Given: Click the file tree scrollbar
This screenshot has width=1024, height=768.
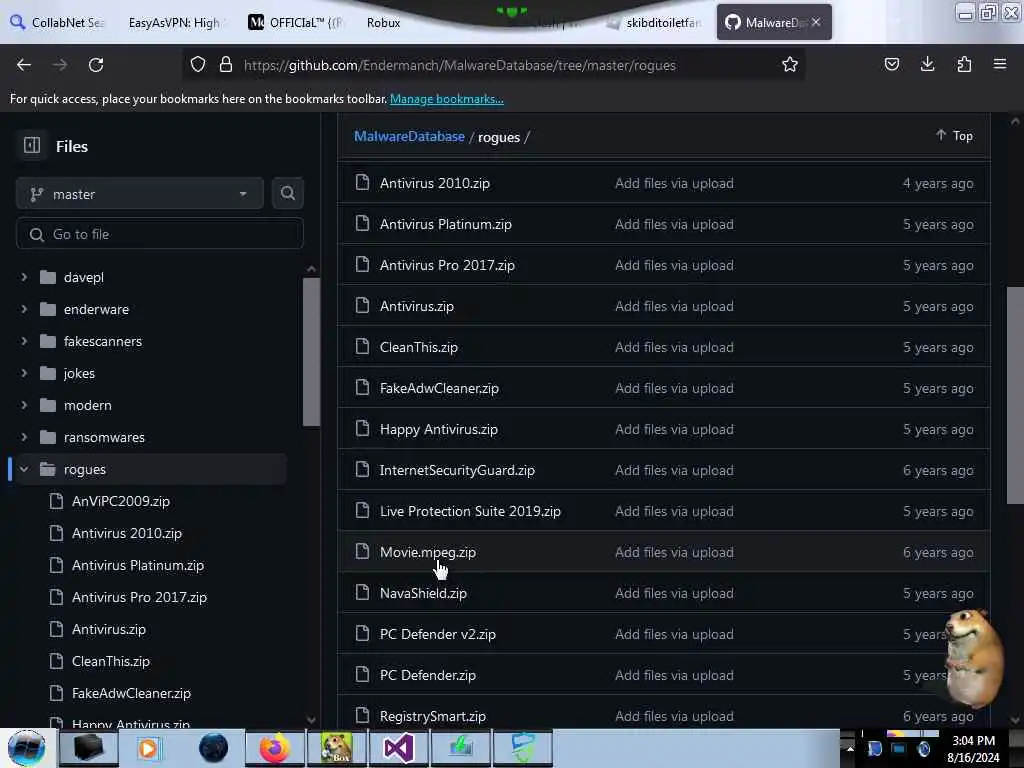Looking at the screenshot, I should click(311, 351).
